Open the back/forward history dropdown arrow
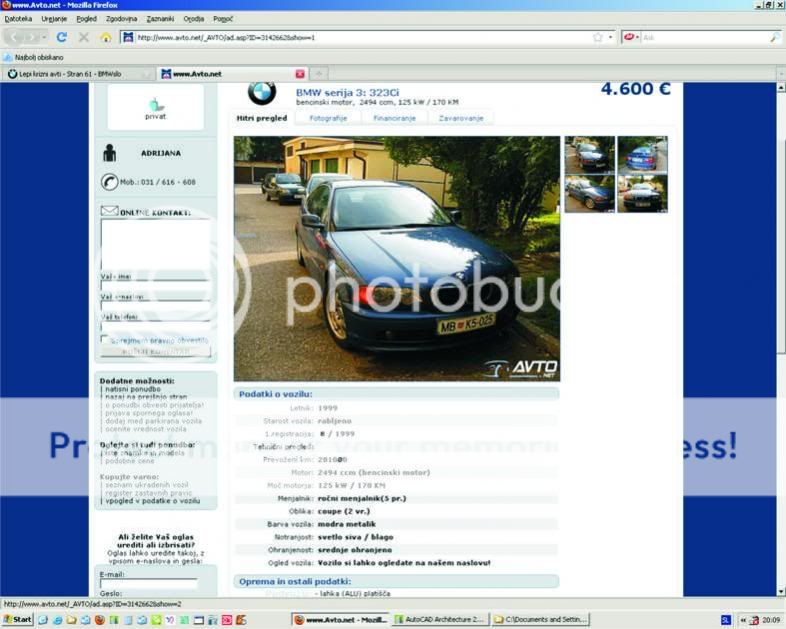The width and height of the screenshot is (786, 629). 44,37
